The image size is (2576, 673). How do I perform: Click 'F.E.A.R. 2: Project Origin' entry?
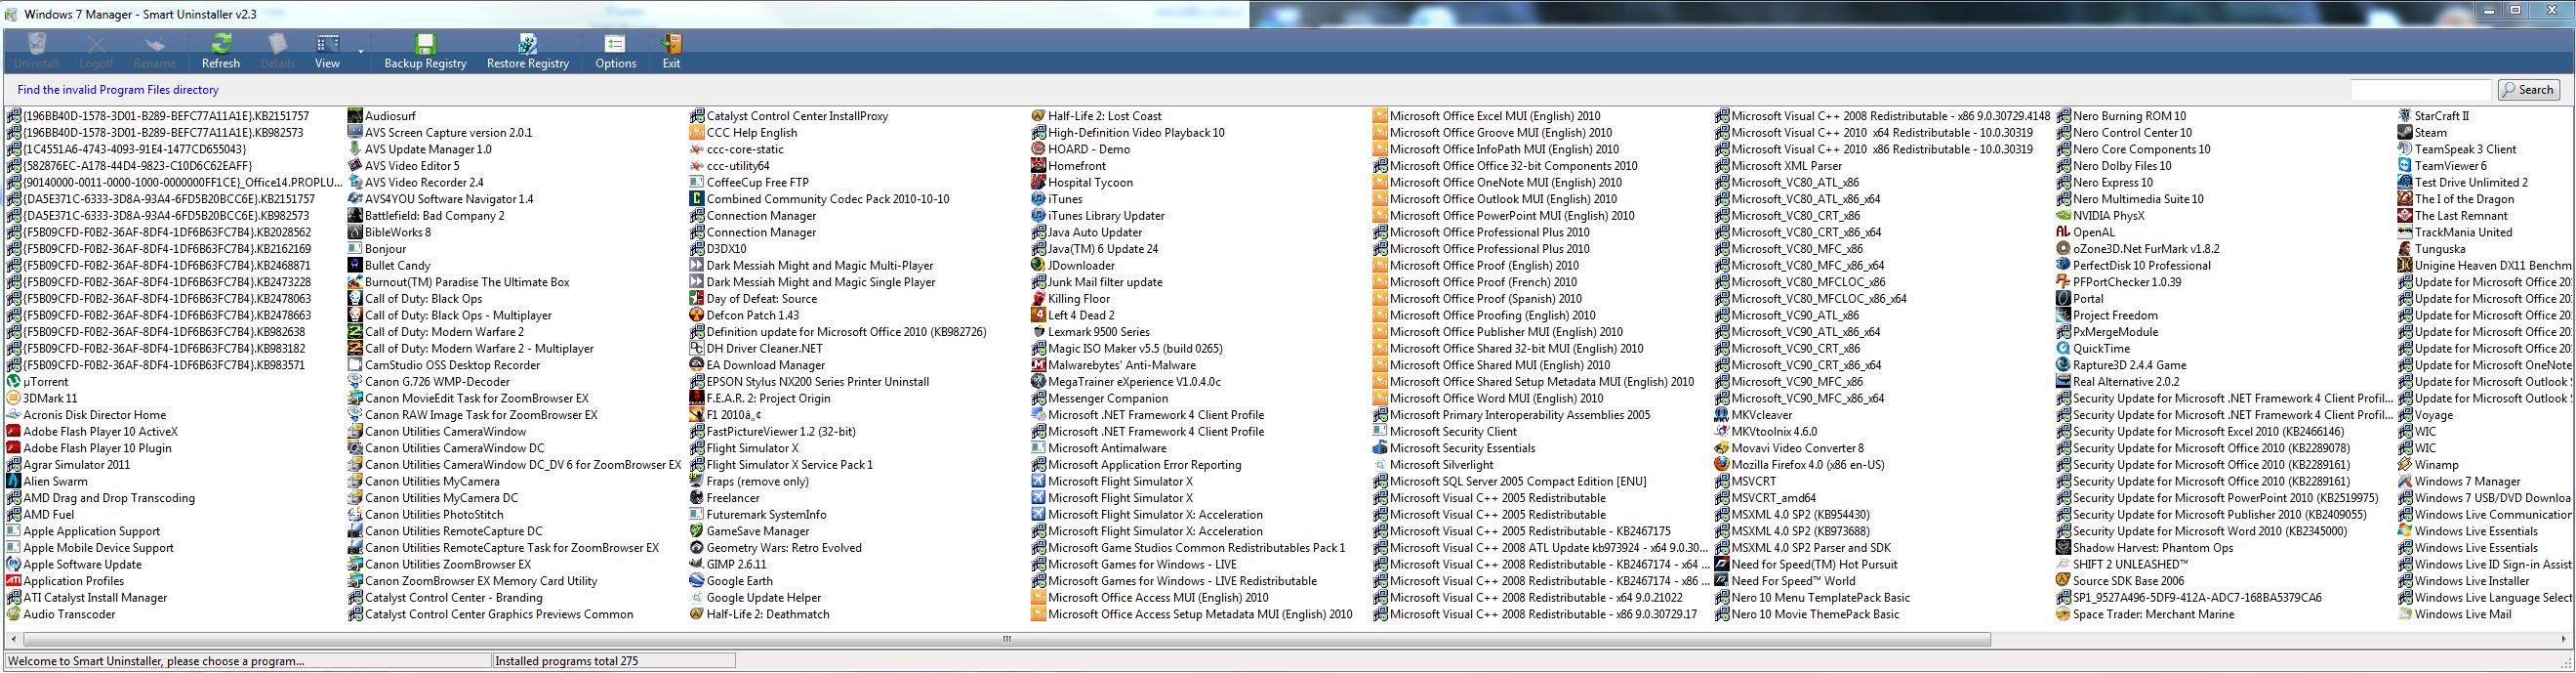click(x=760, y=399)
